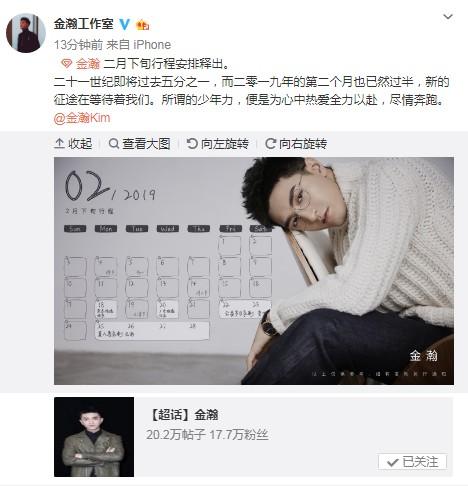Screen dimensions: 468x486
Task: Click the blue verified V badge
Action: (125, 24)
